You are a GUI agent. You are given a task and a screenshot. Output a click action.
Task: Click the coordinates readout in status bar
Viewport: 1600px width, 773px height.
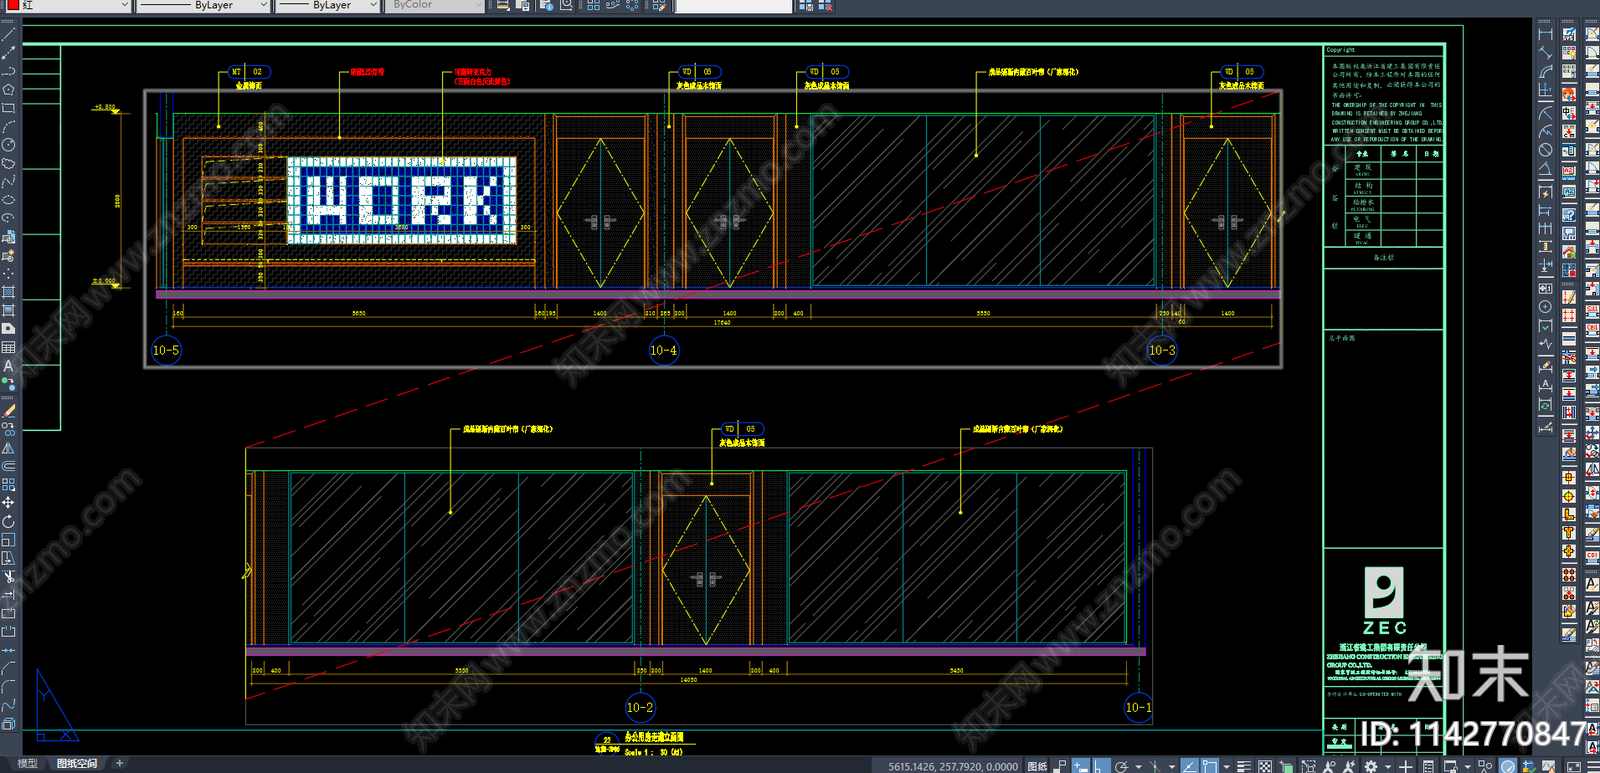(x=953, y=766)
